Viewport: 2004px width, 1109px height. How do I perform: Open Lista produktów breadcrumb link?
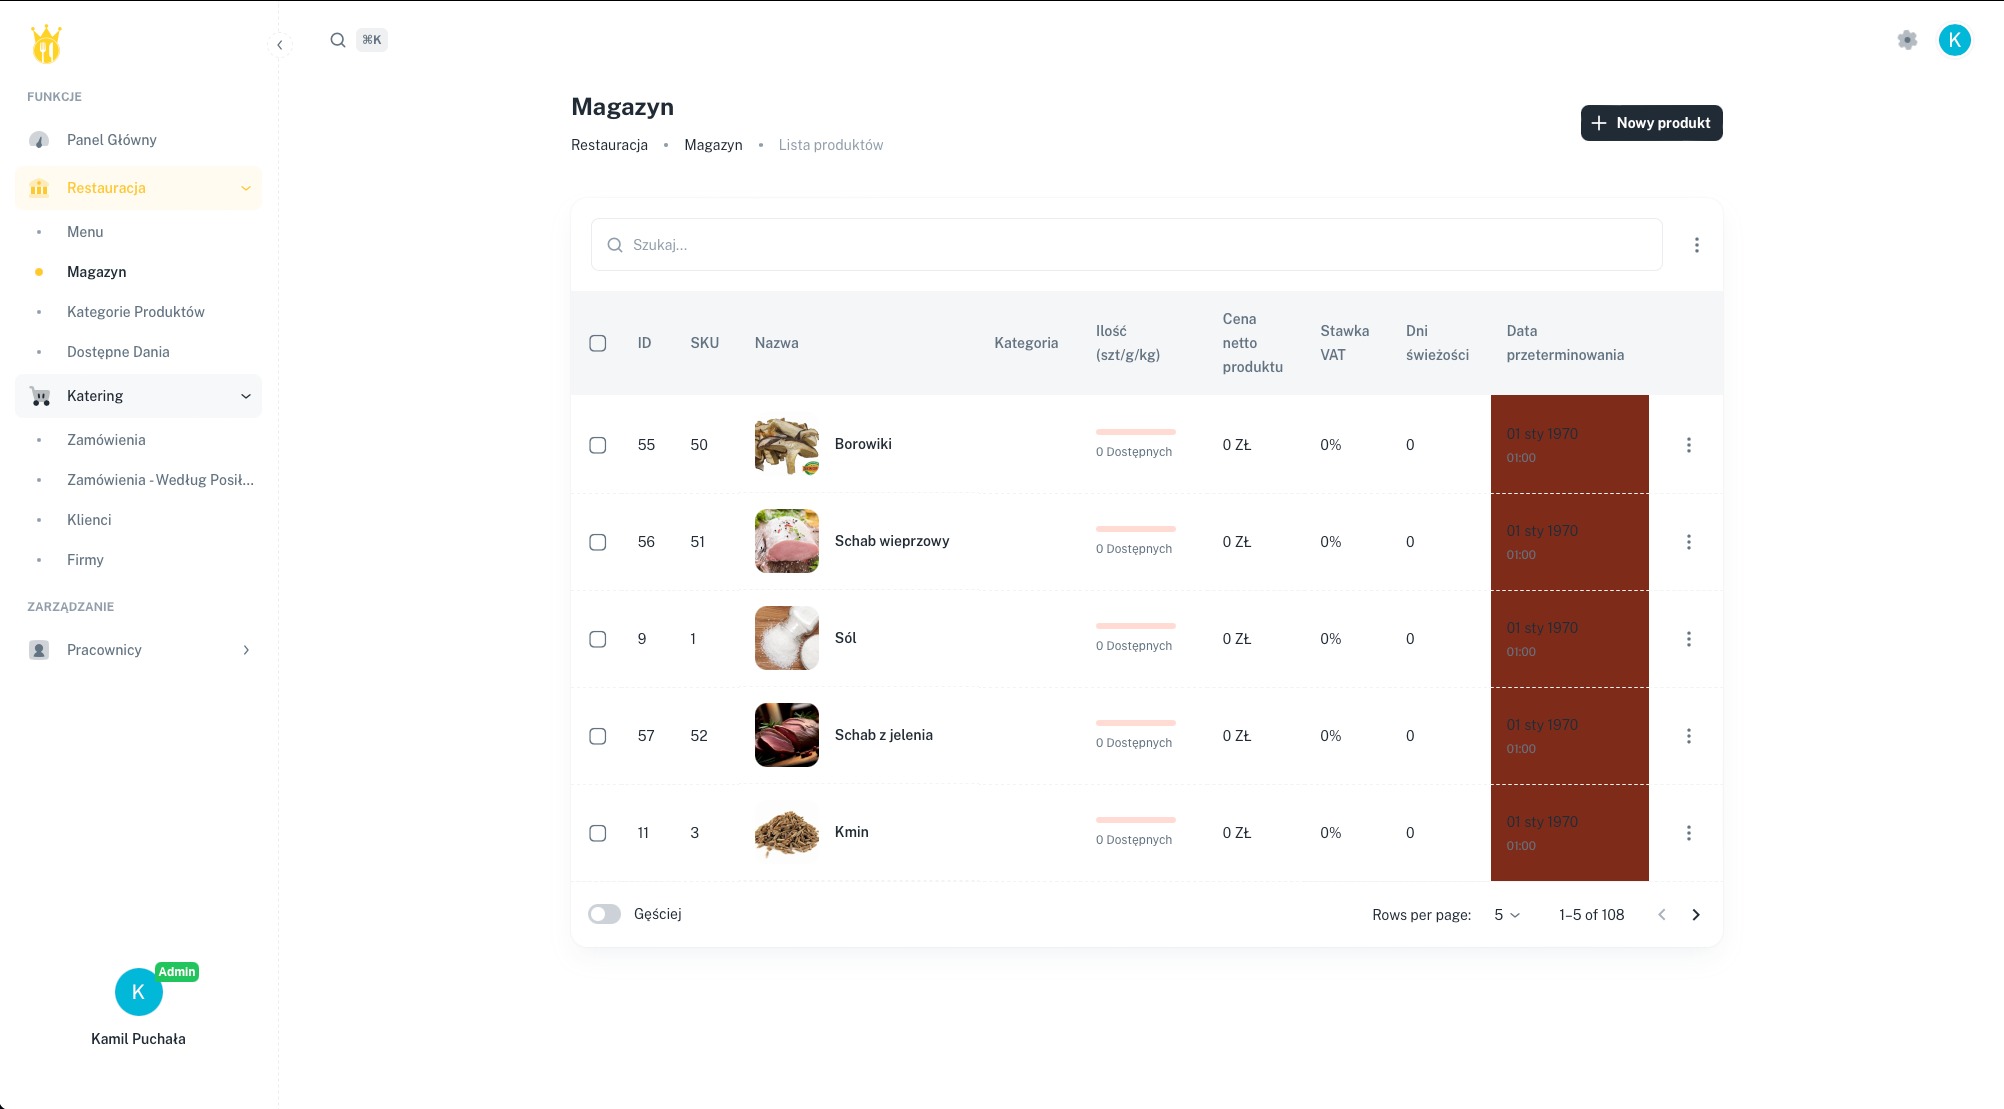pos(831,144)
